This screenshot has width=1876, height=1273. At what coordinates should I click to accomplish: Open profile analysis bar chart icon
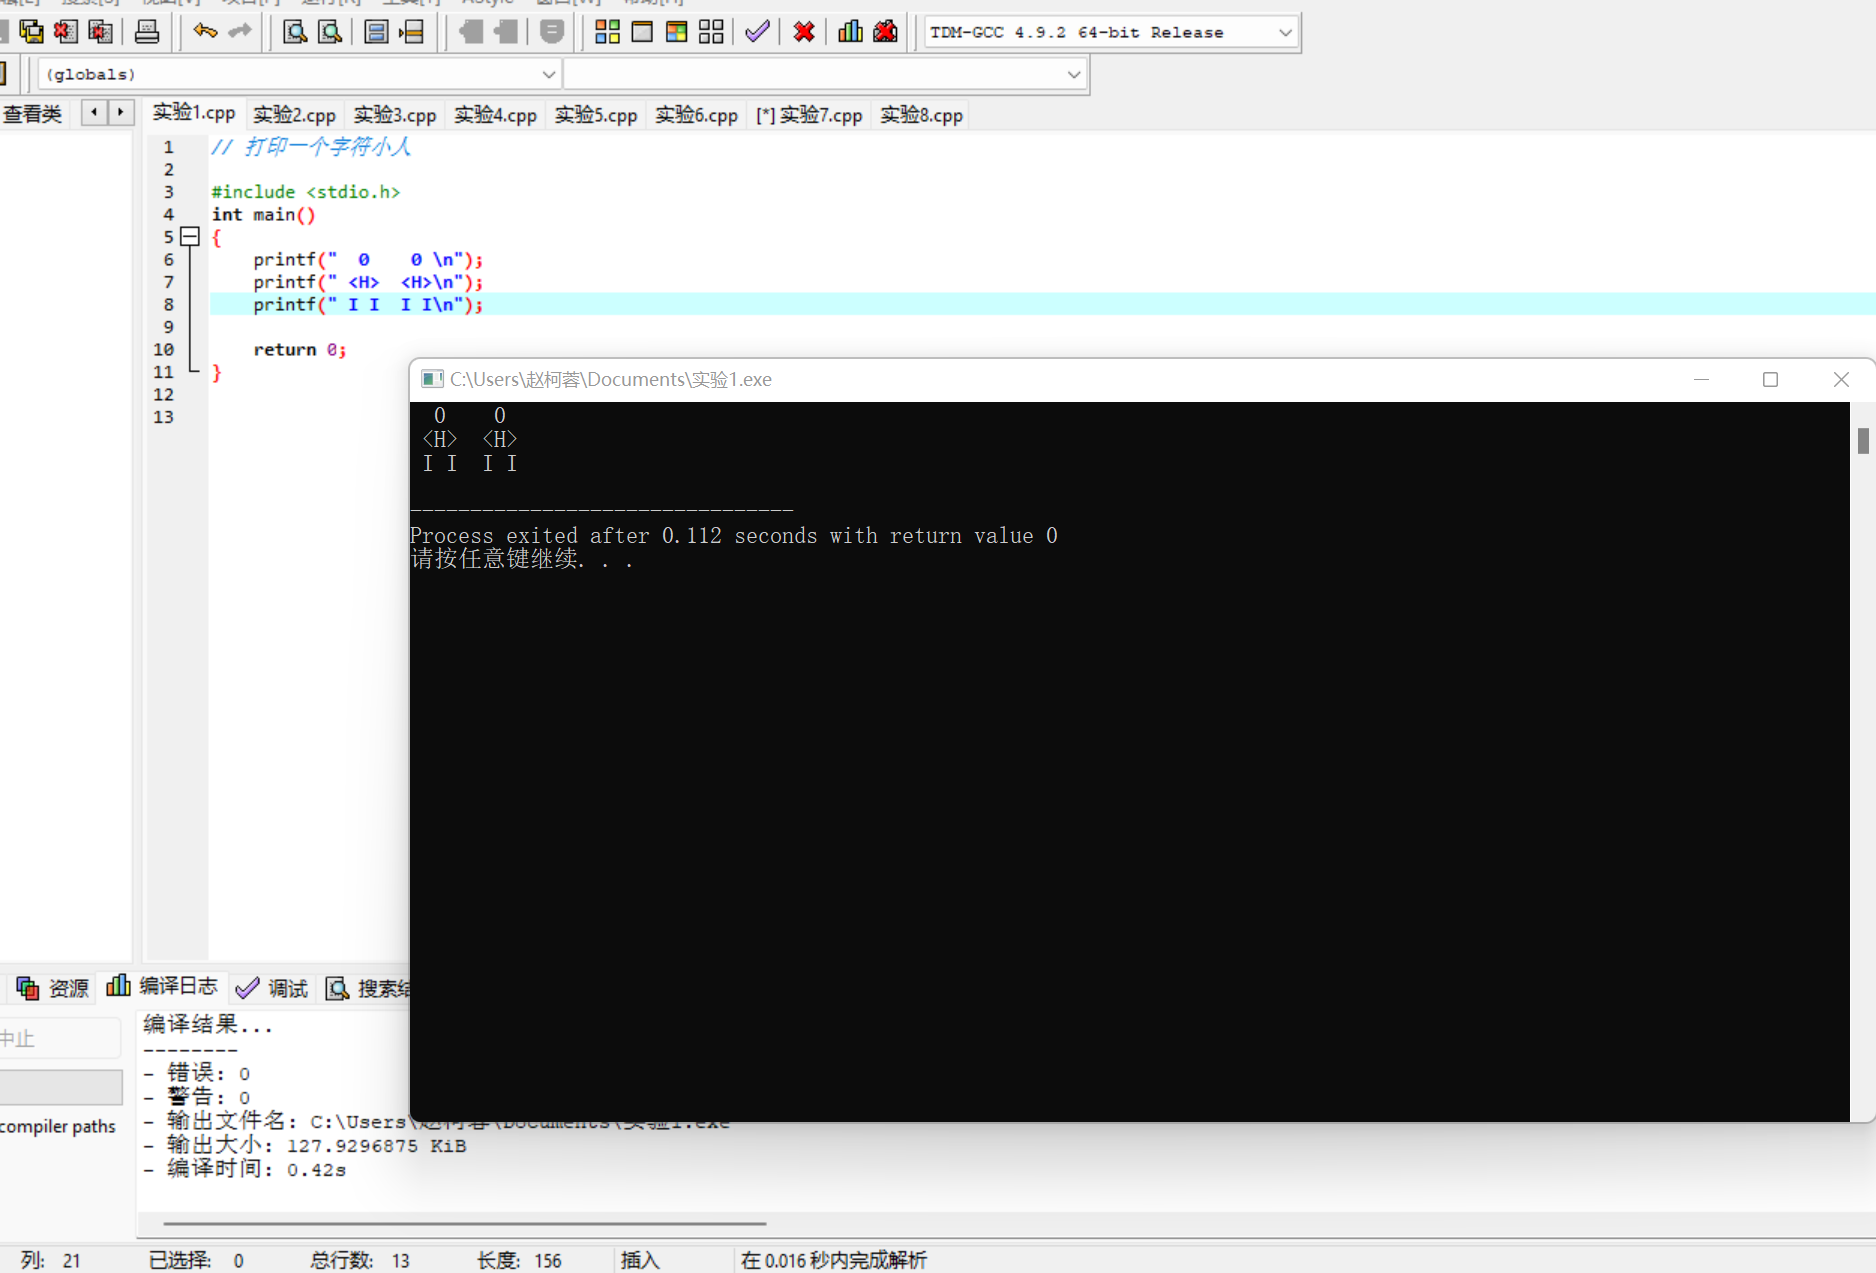click(851, 32)
